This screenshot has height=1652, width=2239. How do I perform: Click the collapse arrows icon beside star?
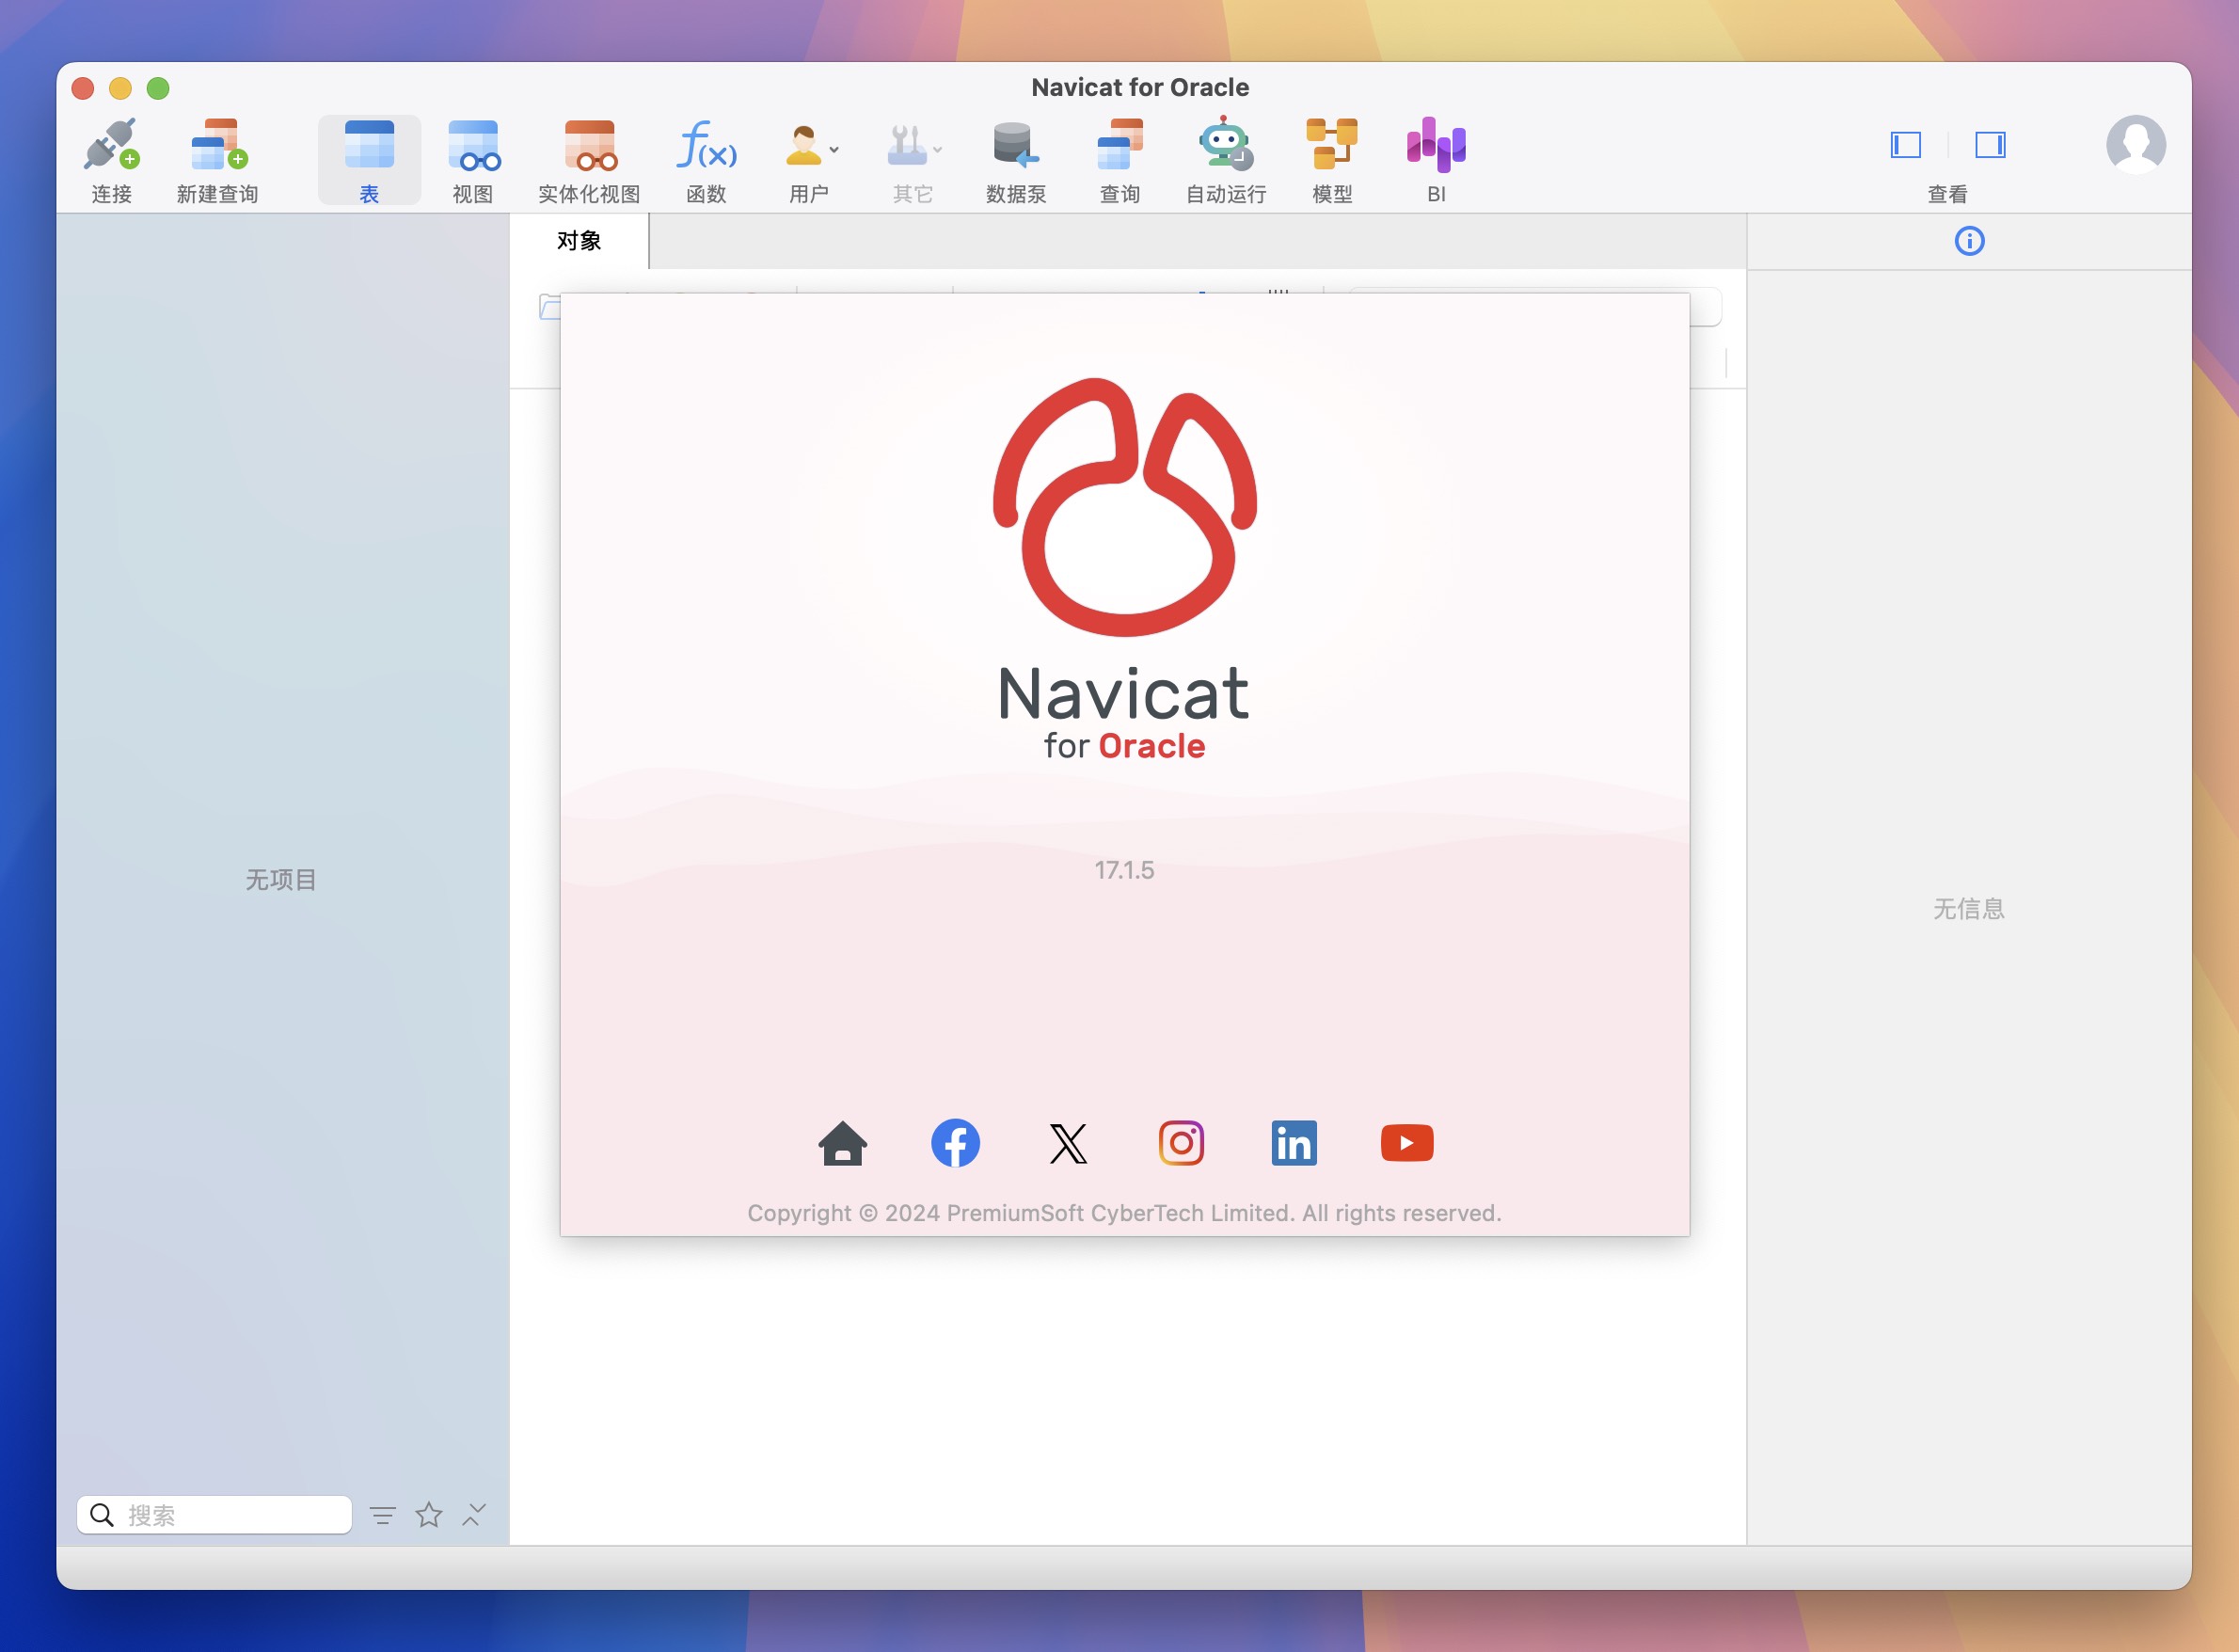[474, 1515]
